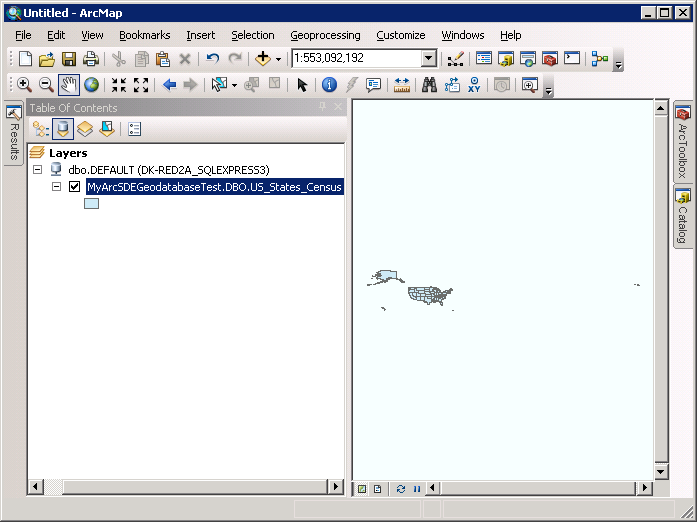Switch to Layout View at map bottom

point(377,489)
